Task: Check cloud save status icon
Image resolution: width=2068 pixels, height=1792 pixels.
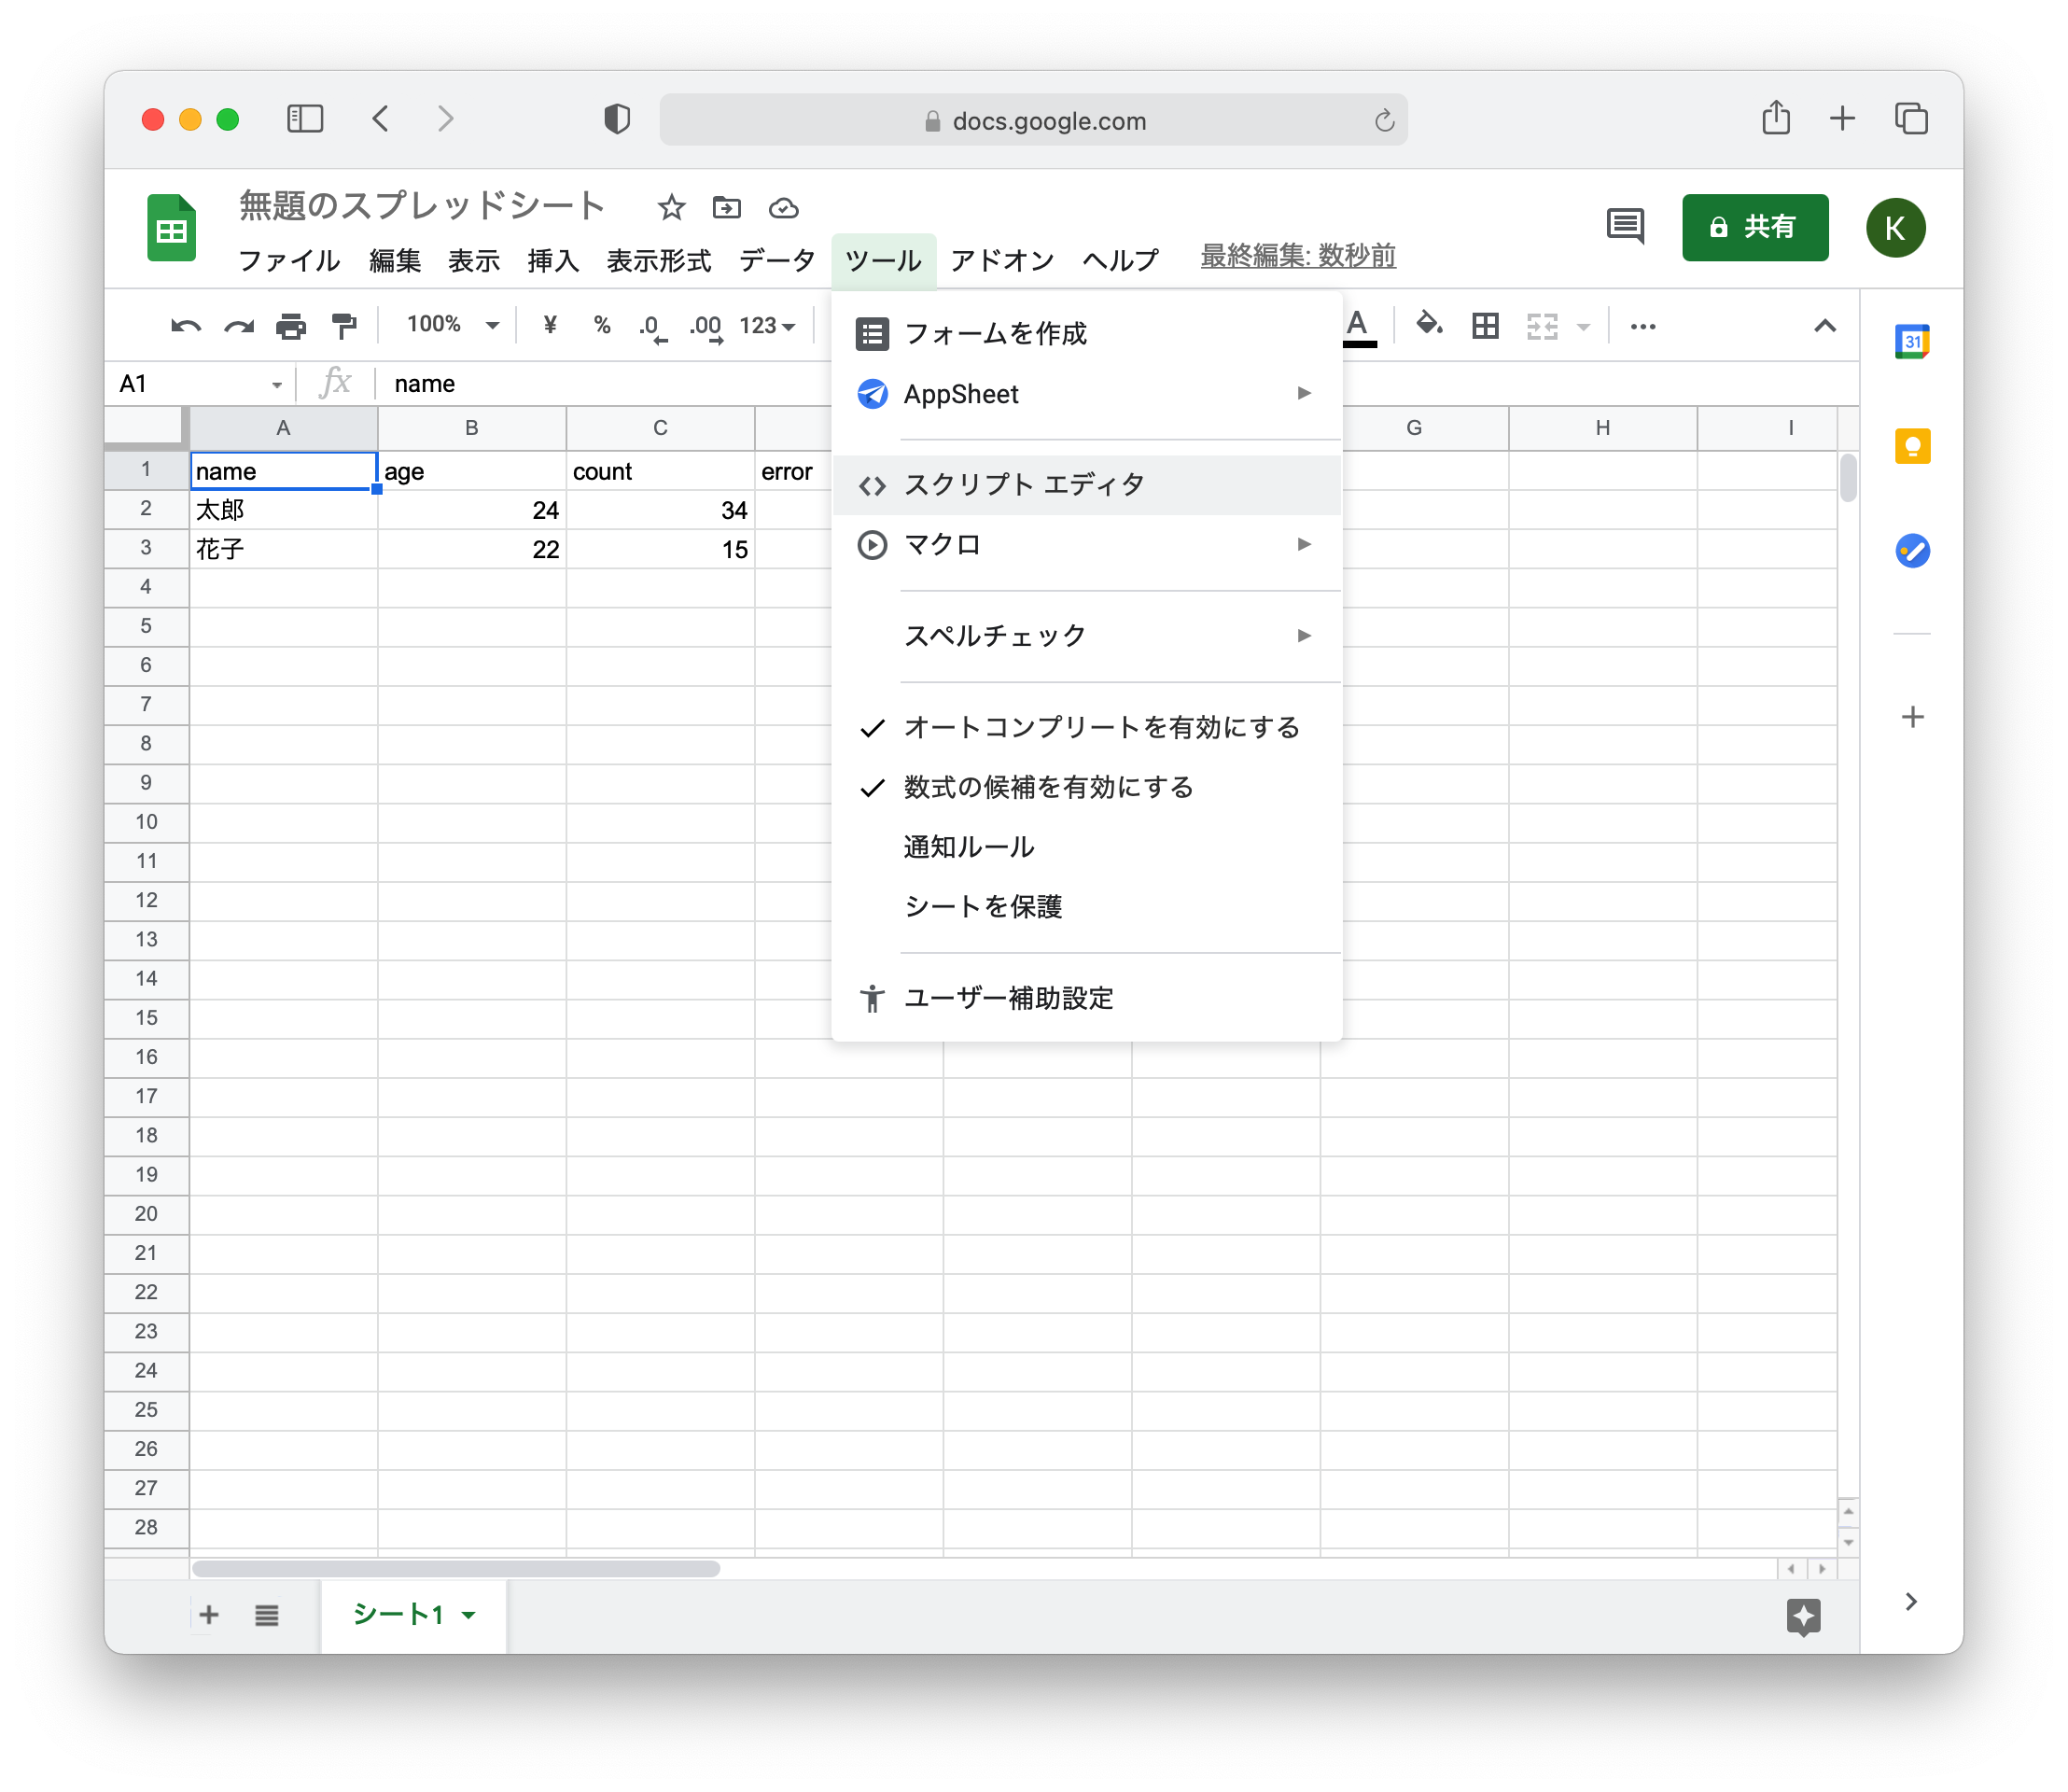Action: [783, 208]
